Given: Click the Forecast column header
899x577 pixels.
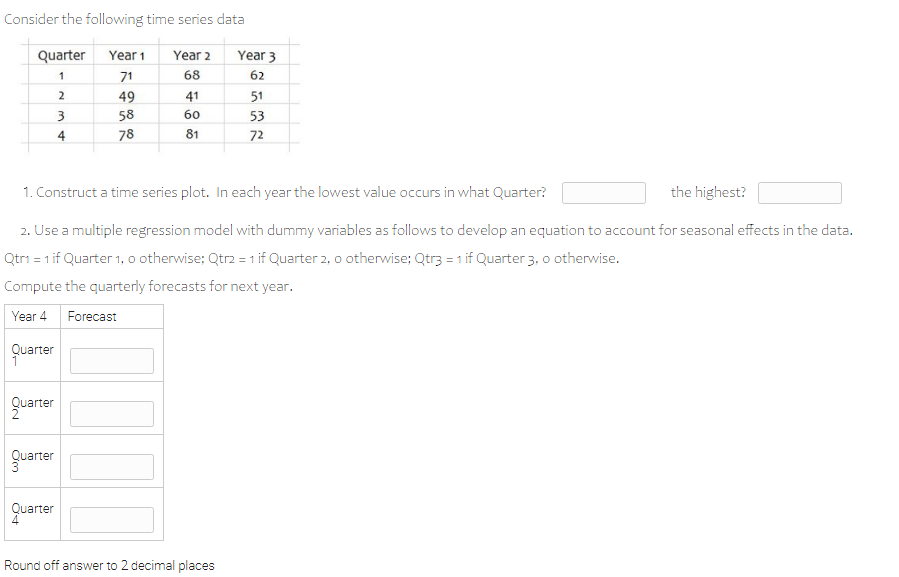Looking at the screenshot, I should [91, 315].
